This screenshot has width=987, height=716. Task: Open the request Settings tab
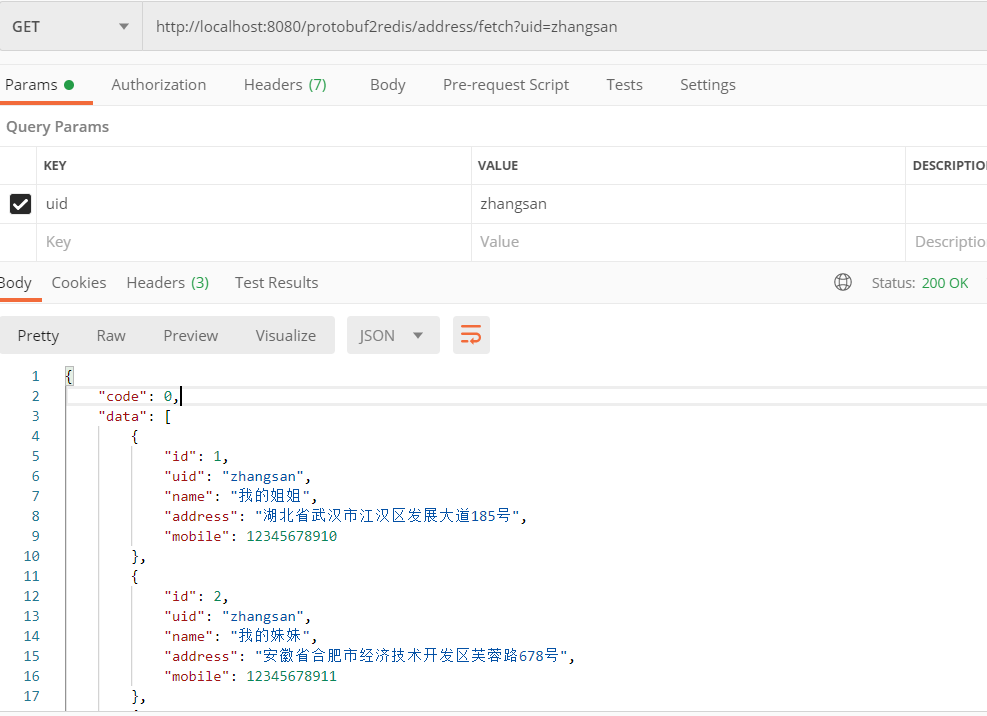coord(707,85)
